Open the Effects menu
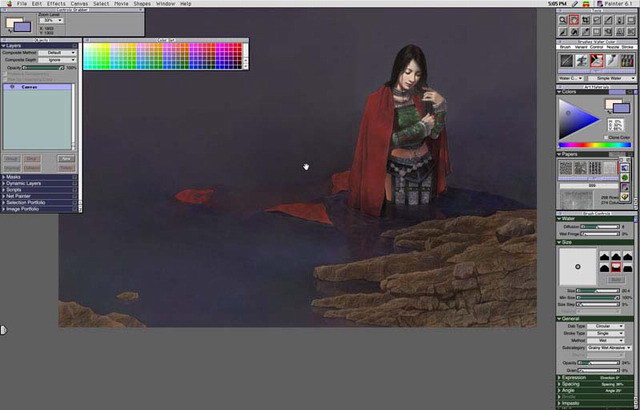640x410 pixels. (x=56, y=4)
